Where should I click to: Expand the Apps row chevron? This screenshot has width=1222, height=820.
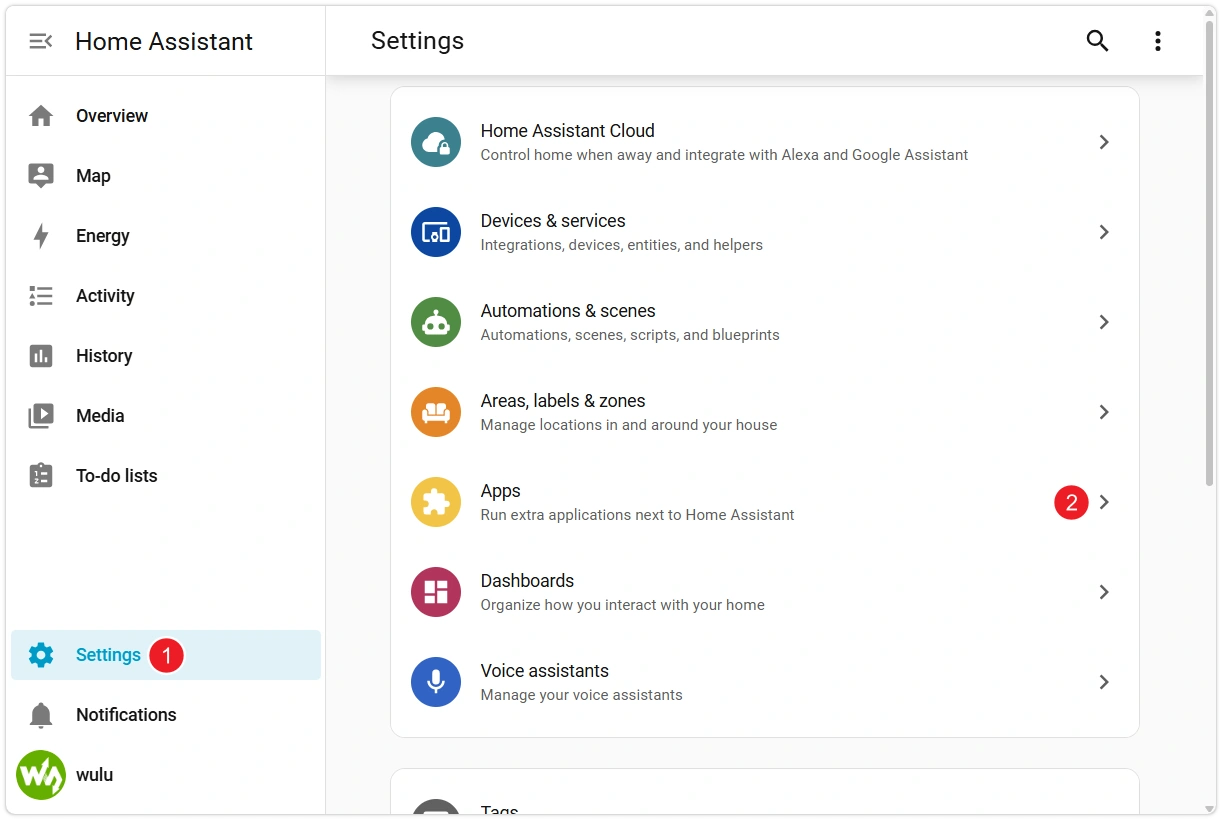pyautogui.click(x=1104, y=502)
